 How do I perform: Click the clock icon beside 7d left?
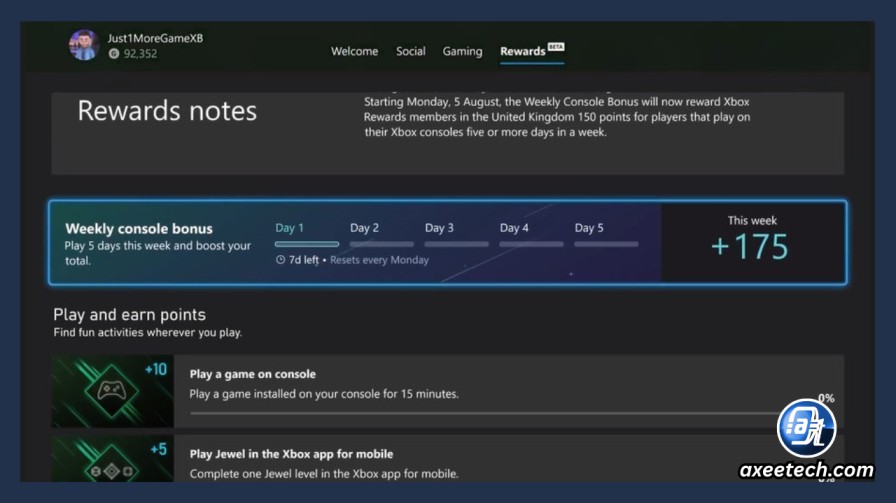(280, 260)
